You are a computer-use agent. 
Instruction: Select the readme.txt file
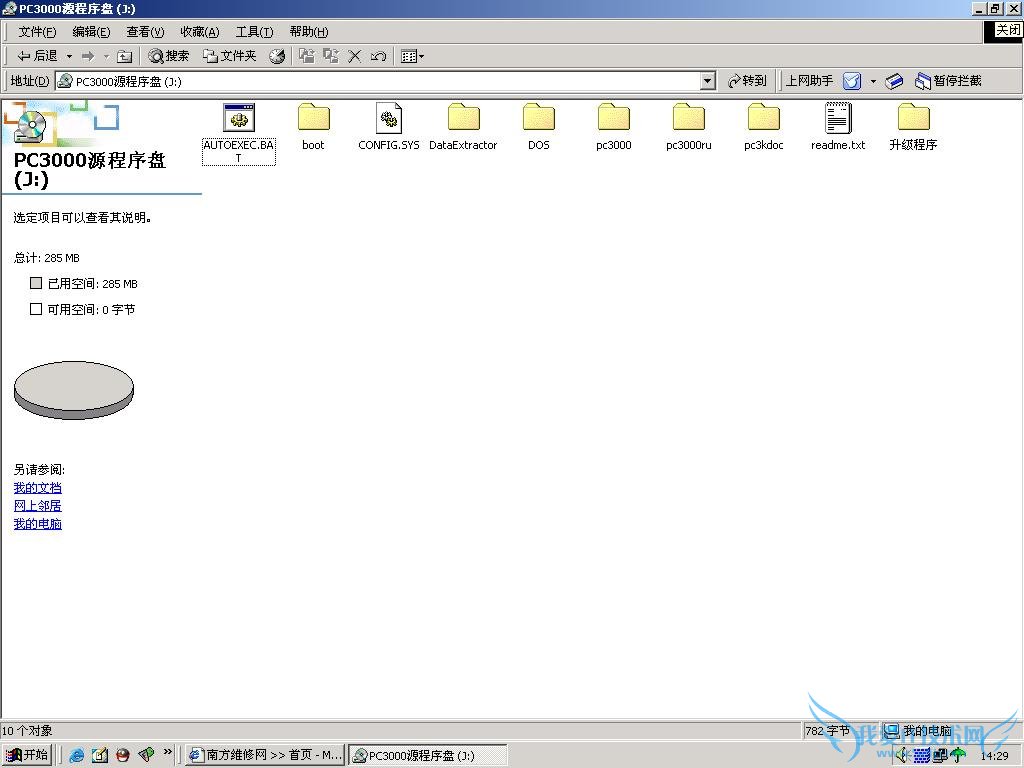[837, 119]
